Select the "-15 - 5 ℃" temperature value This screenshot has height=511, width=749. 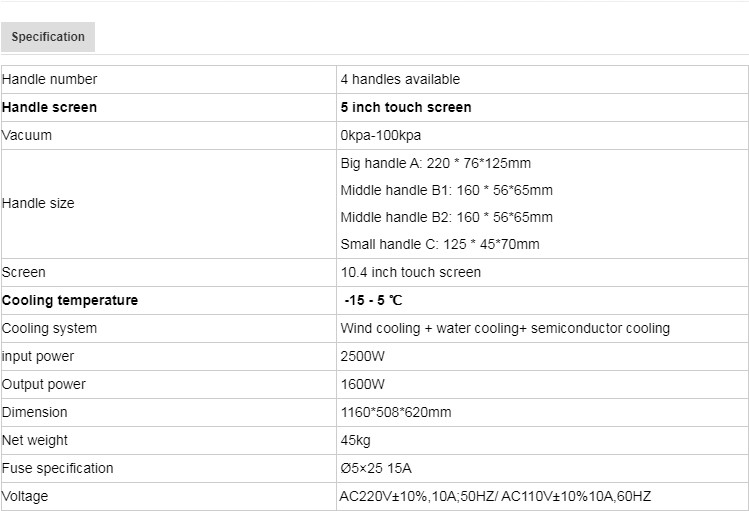pos(374,300)
